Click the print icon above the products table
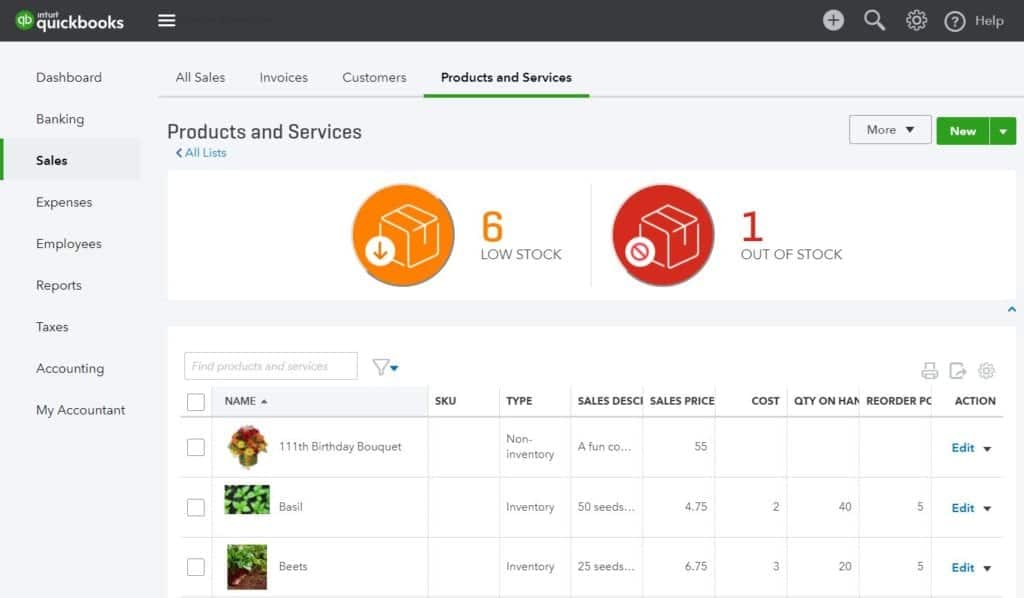 [x=930, y=371]
